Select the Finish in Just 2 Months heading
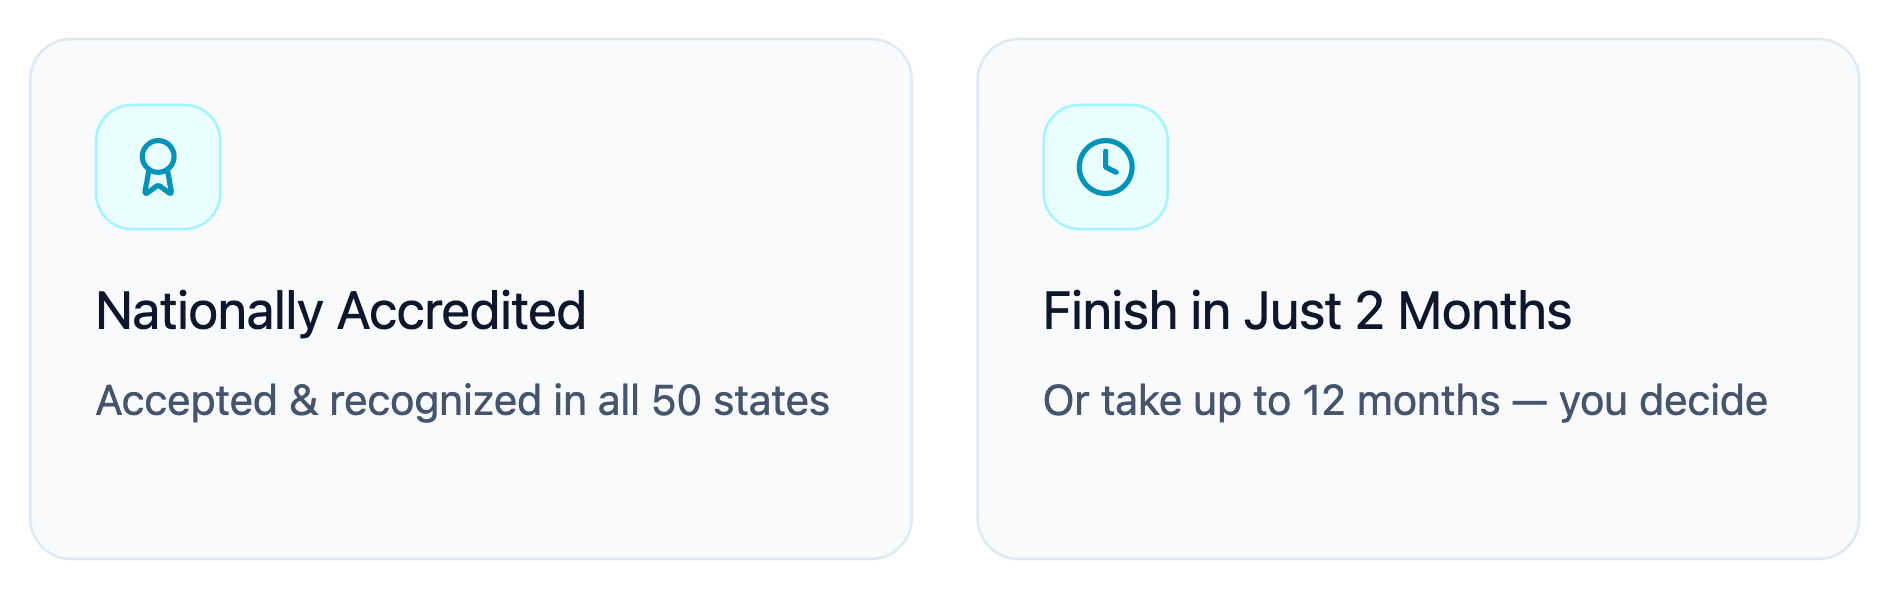This screenshot has width=1882, height=596. (x=1306, y=311)
